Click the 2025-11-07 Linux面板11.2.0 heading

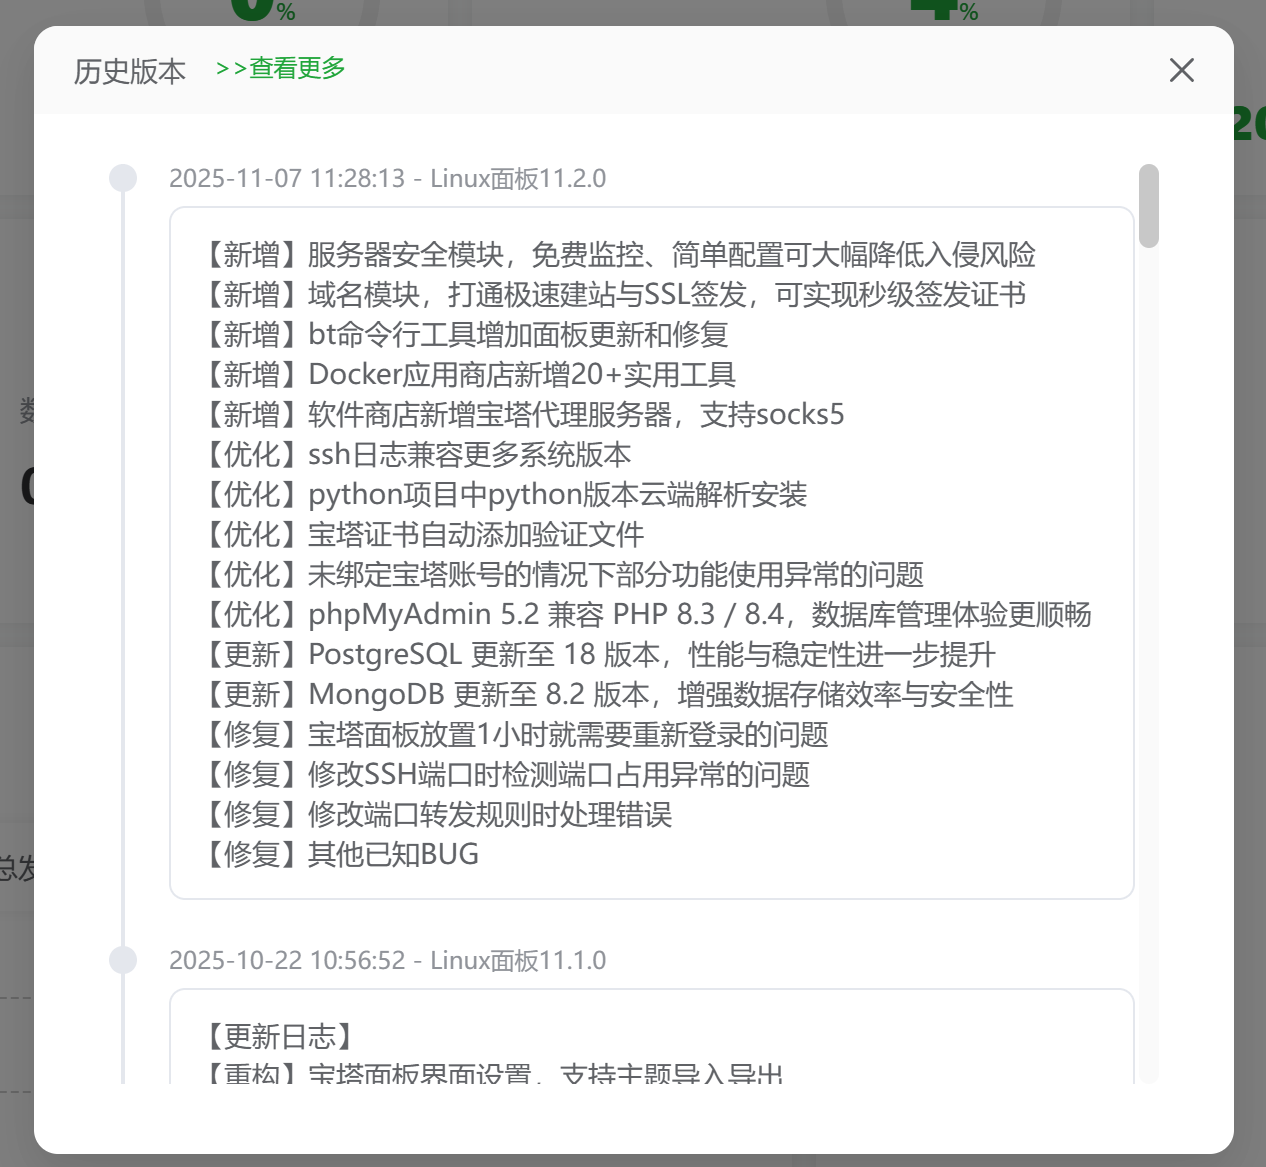click(x=387, y=178)
